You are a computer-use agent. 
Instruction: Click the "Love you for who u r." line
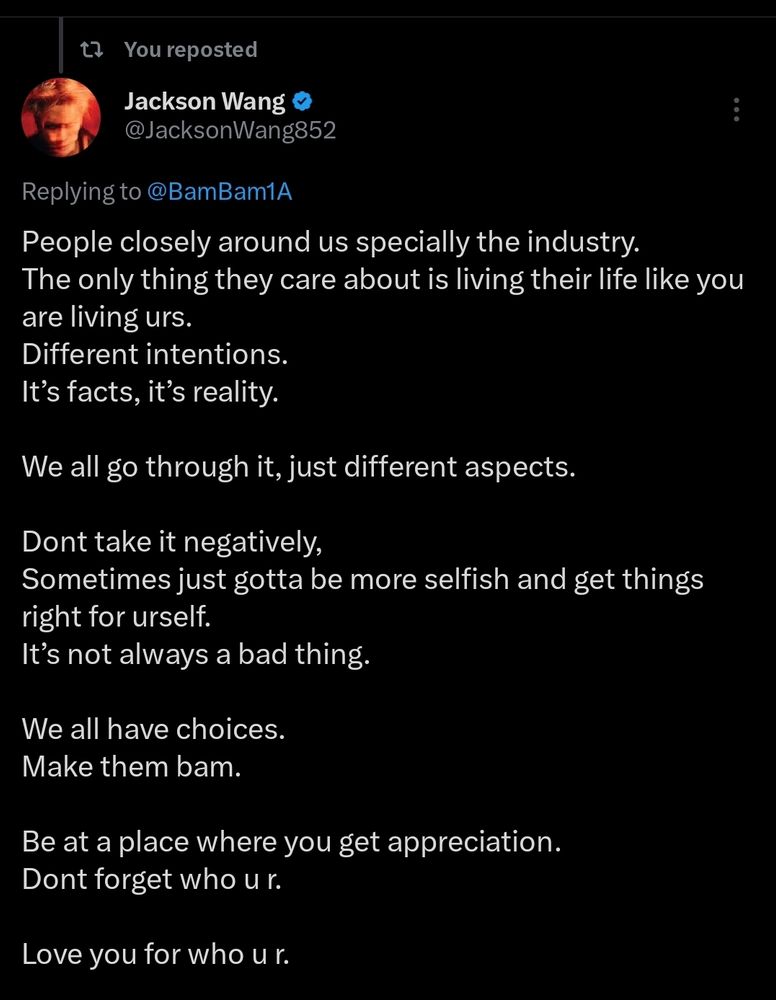click(x=155, y=953)
